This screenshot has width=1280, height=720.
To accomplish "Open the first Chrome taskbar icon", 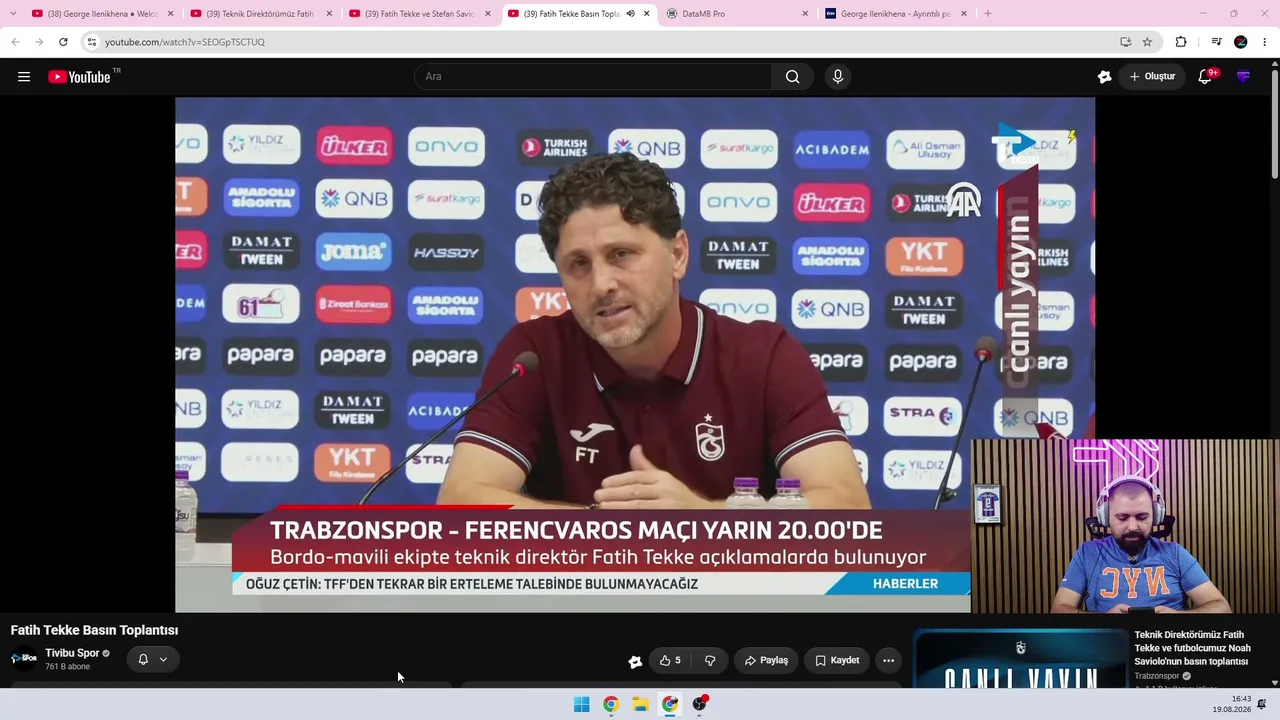I will click(x=610, y=704).
